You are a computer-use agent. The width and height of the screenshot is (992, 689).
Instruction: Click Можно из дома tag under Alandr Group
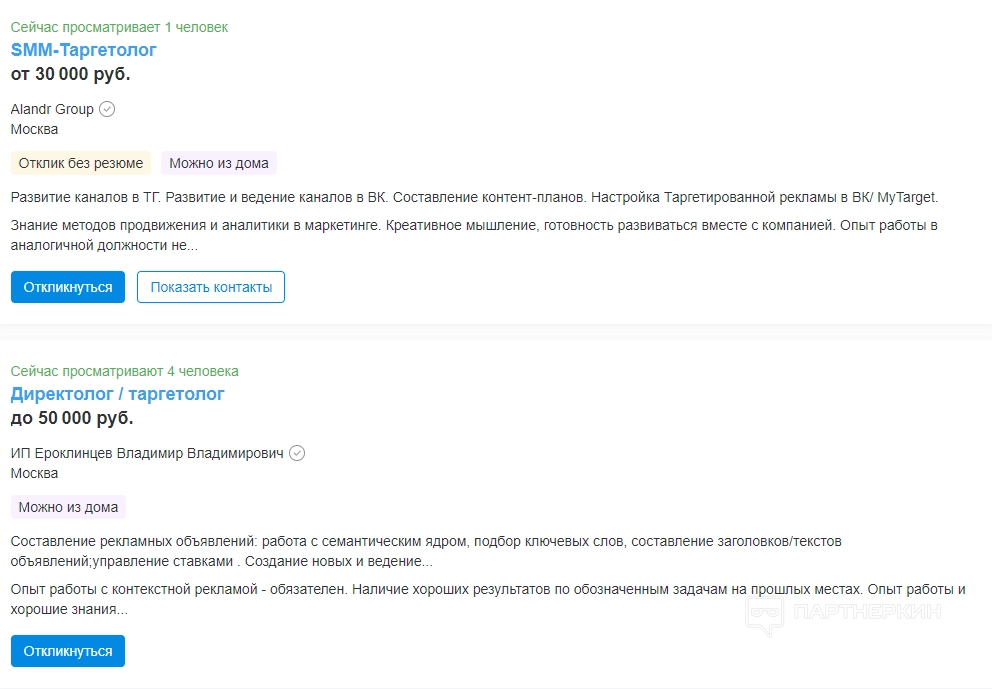coord(219,163)
